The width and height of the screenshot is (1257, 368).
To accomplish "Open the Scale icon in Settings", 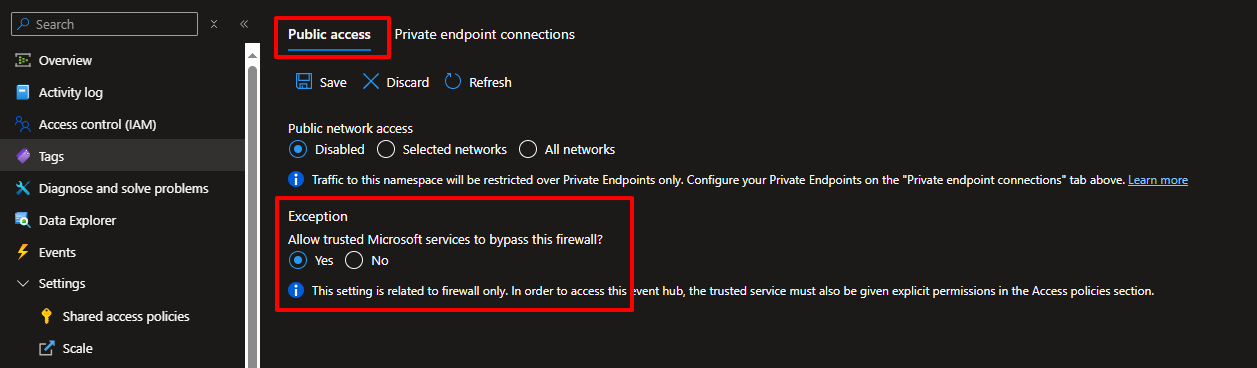I will click(x=46, y=349).
